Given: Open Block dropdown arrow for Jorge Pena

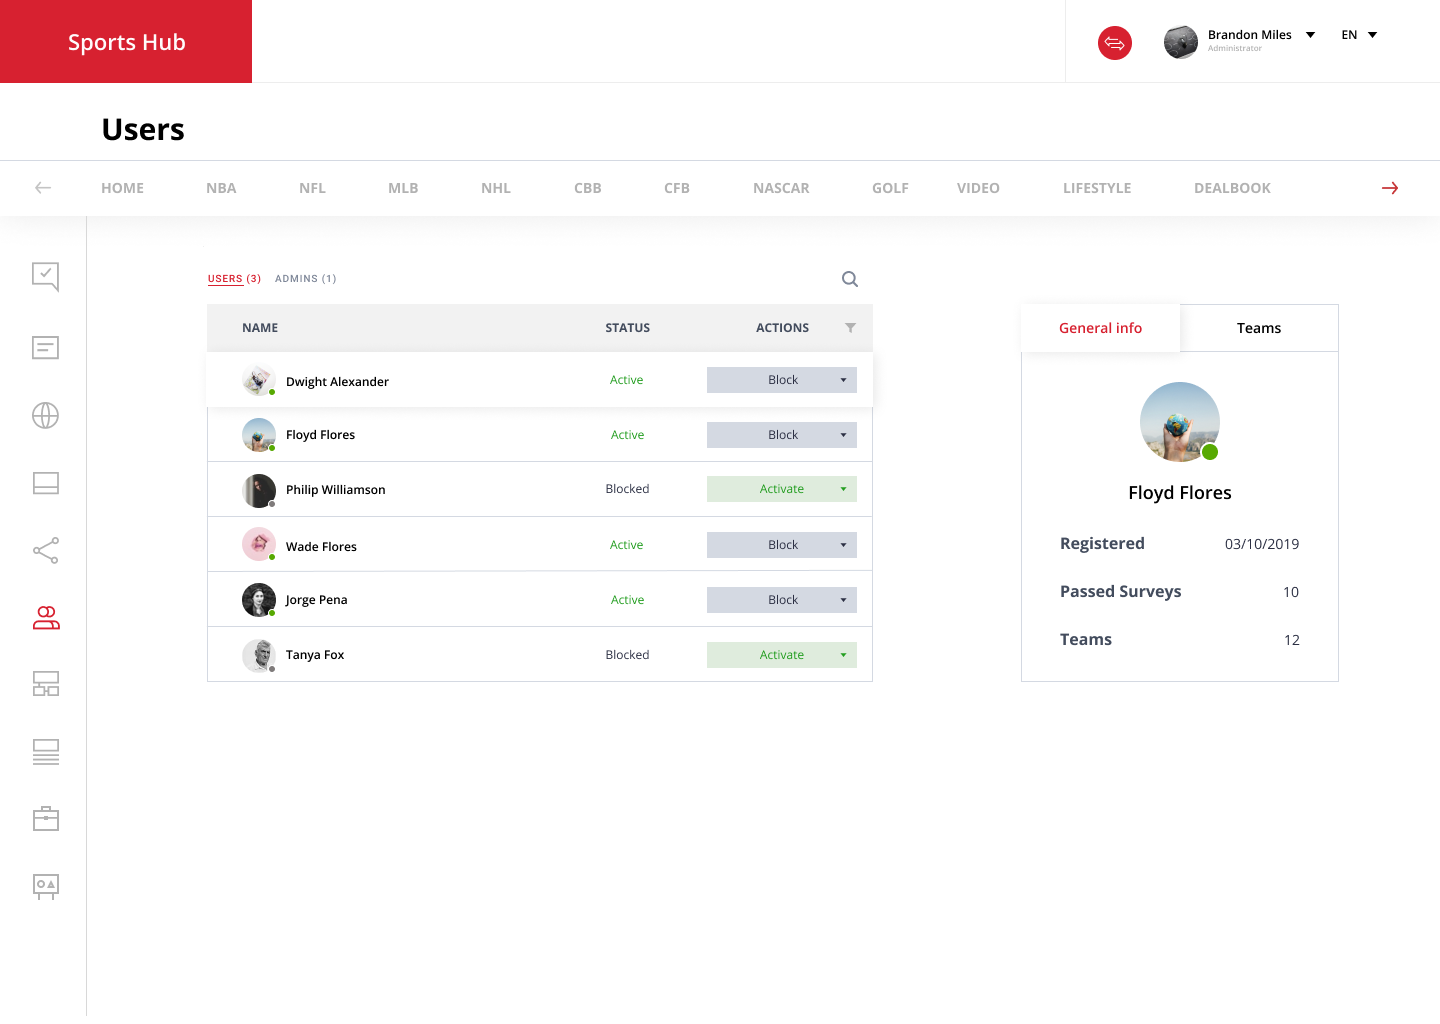Looking at the screenshot, I should 843,600.
